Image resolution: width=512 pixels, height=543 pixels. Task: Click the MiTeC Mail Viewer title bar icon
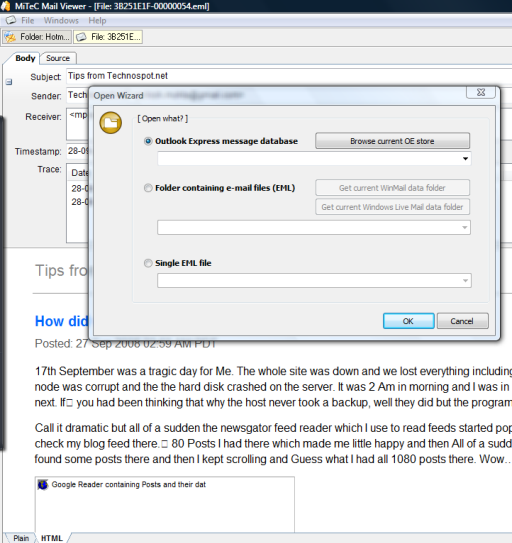pos(6,6)
